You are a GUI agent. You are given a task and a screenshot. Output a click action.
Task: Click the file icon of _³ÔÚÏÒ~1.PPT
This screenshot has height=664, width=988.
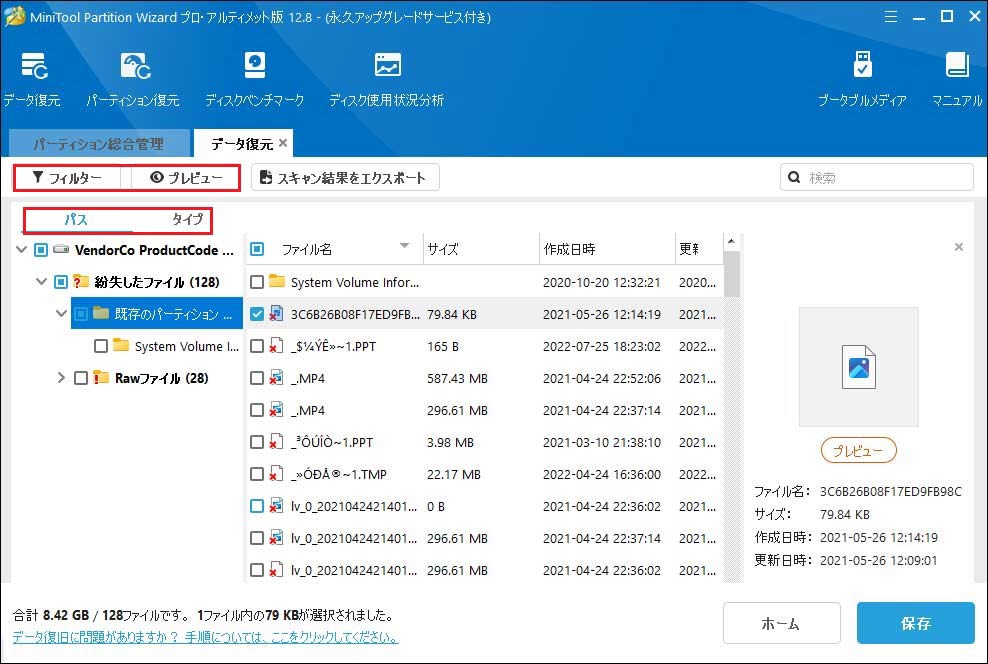pyautogui.click(x=276, y=442)
